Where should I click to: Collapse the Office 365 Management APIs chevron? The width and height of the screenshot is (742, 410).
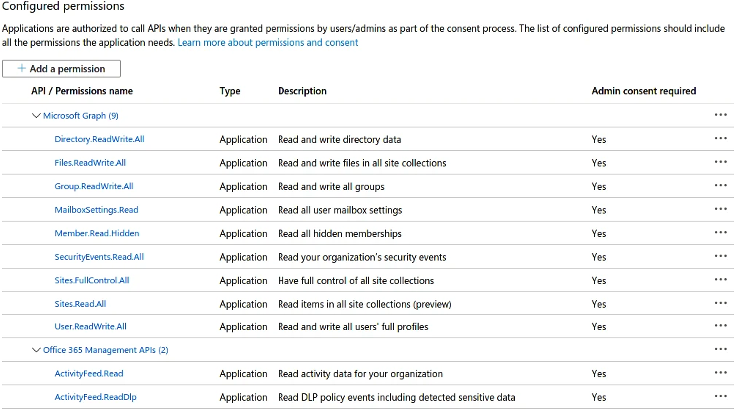[36, 350]
